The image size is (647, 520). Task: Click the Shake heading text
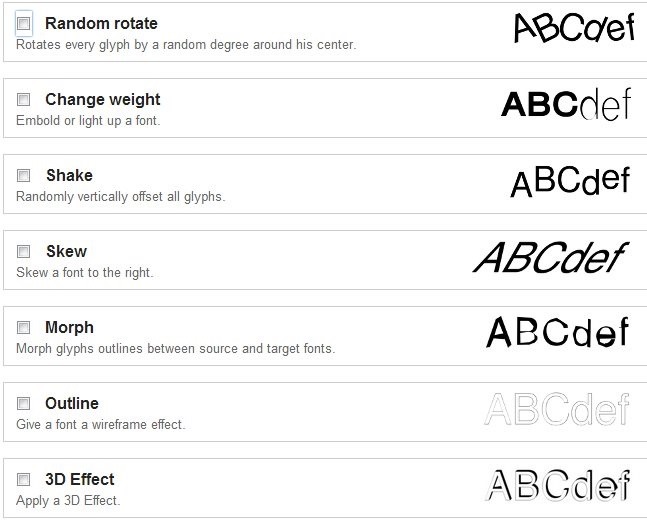[x=69, y=175]
